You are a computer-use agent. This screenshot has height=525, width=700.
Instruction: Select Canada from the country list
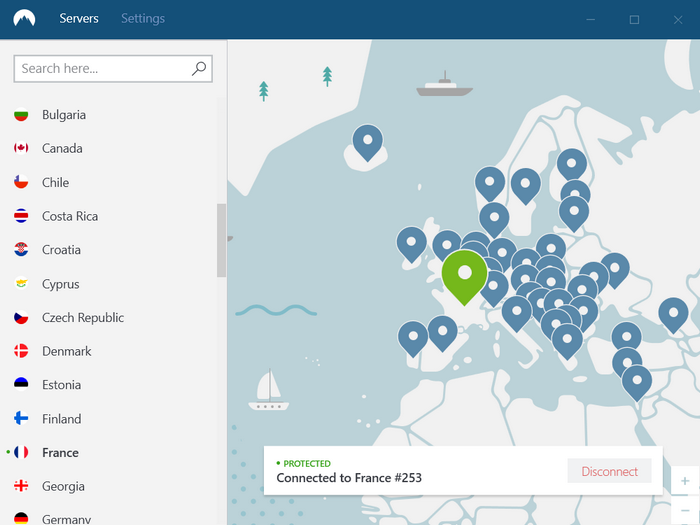pos(62,148)
